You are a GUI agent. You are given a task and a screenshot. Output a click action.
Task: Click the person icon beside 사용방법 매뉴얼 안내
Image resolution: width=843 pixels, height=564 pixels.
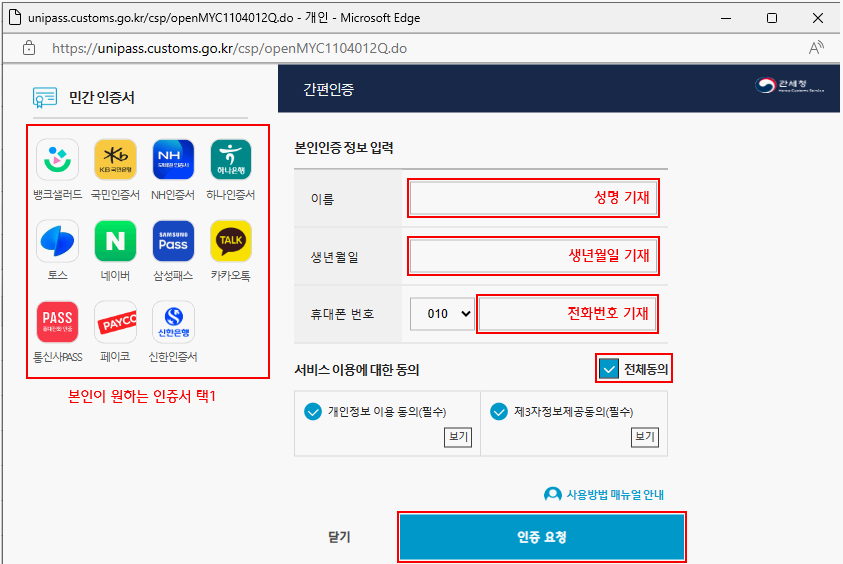coord(553,494)
